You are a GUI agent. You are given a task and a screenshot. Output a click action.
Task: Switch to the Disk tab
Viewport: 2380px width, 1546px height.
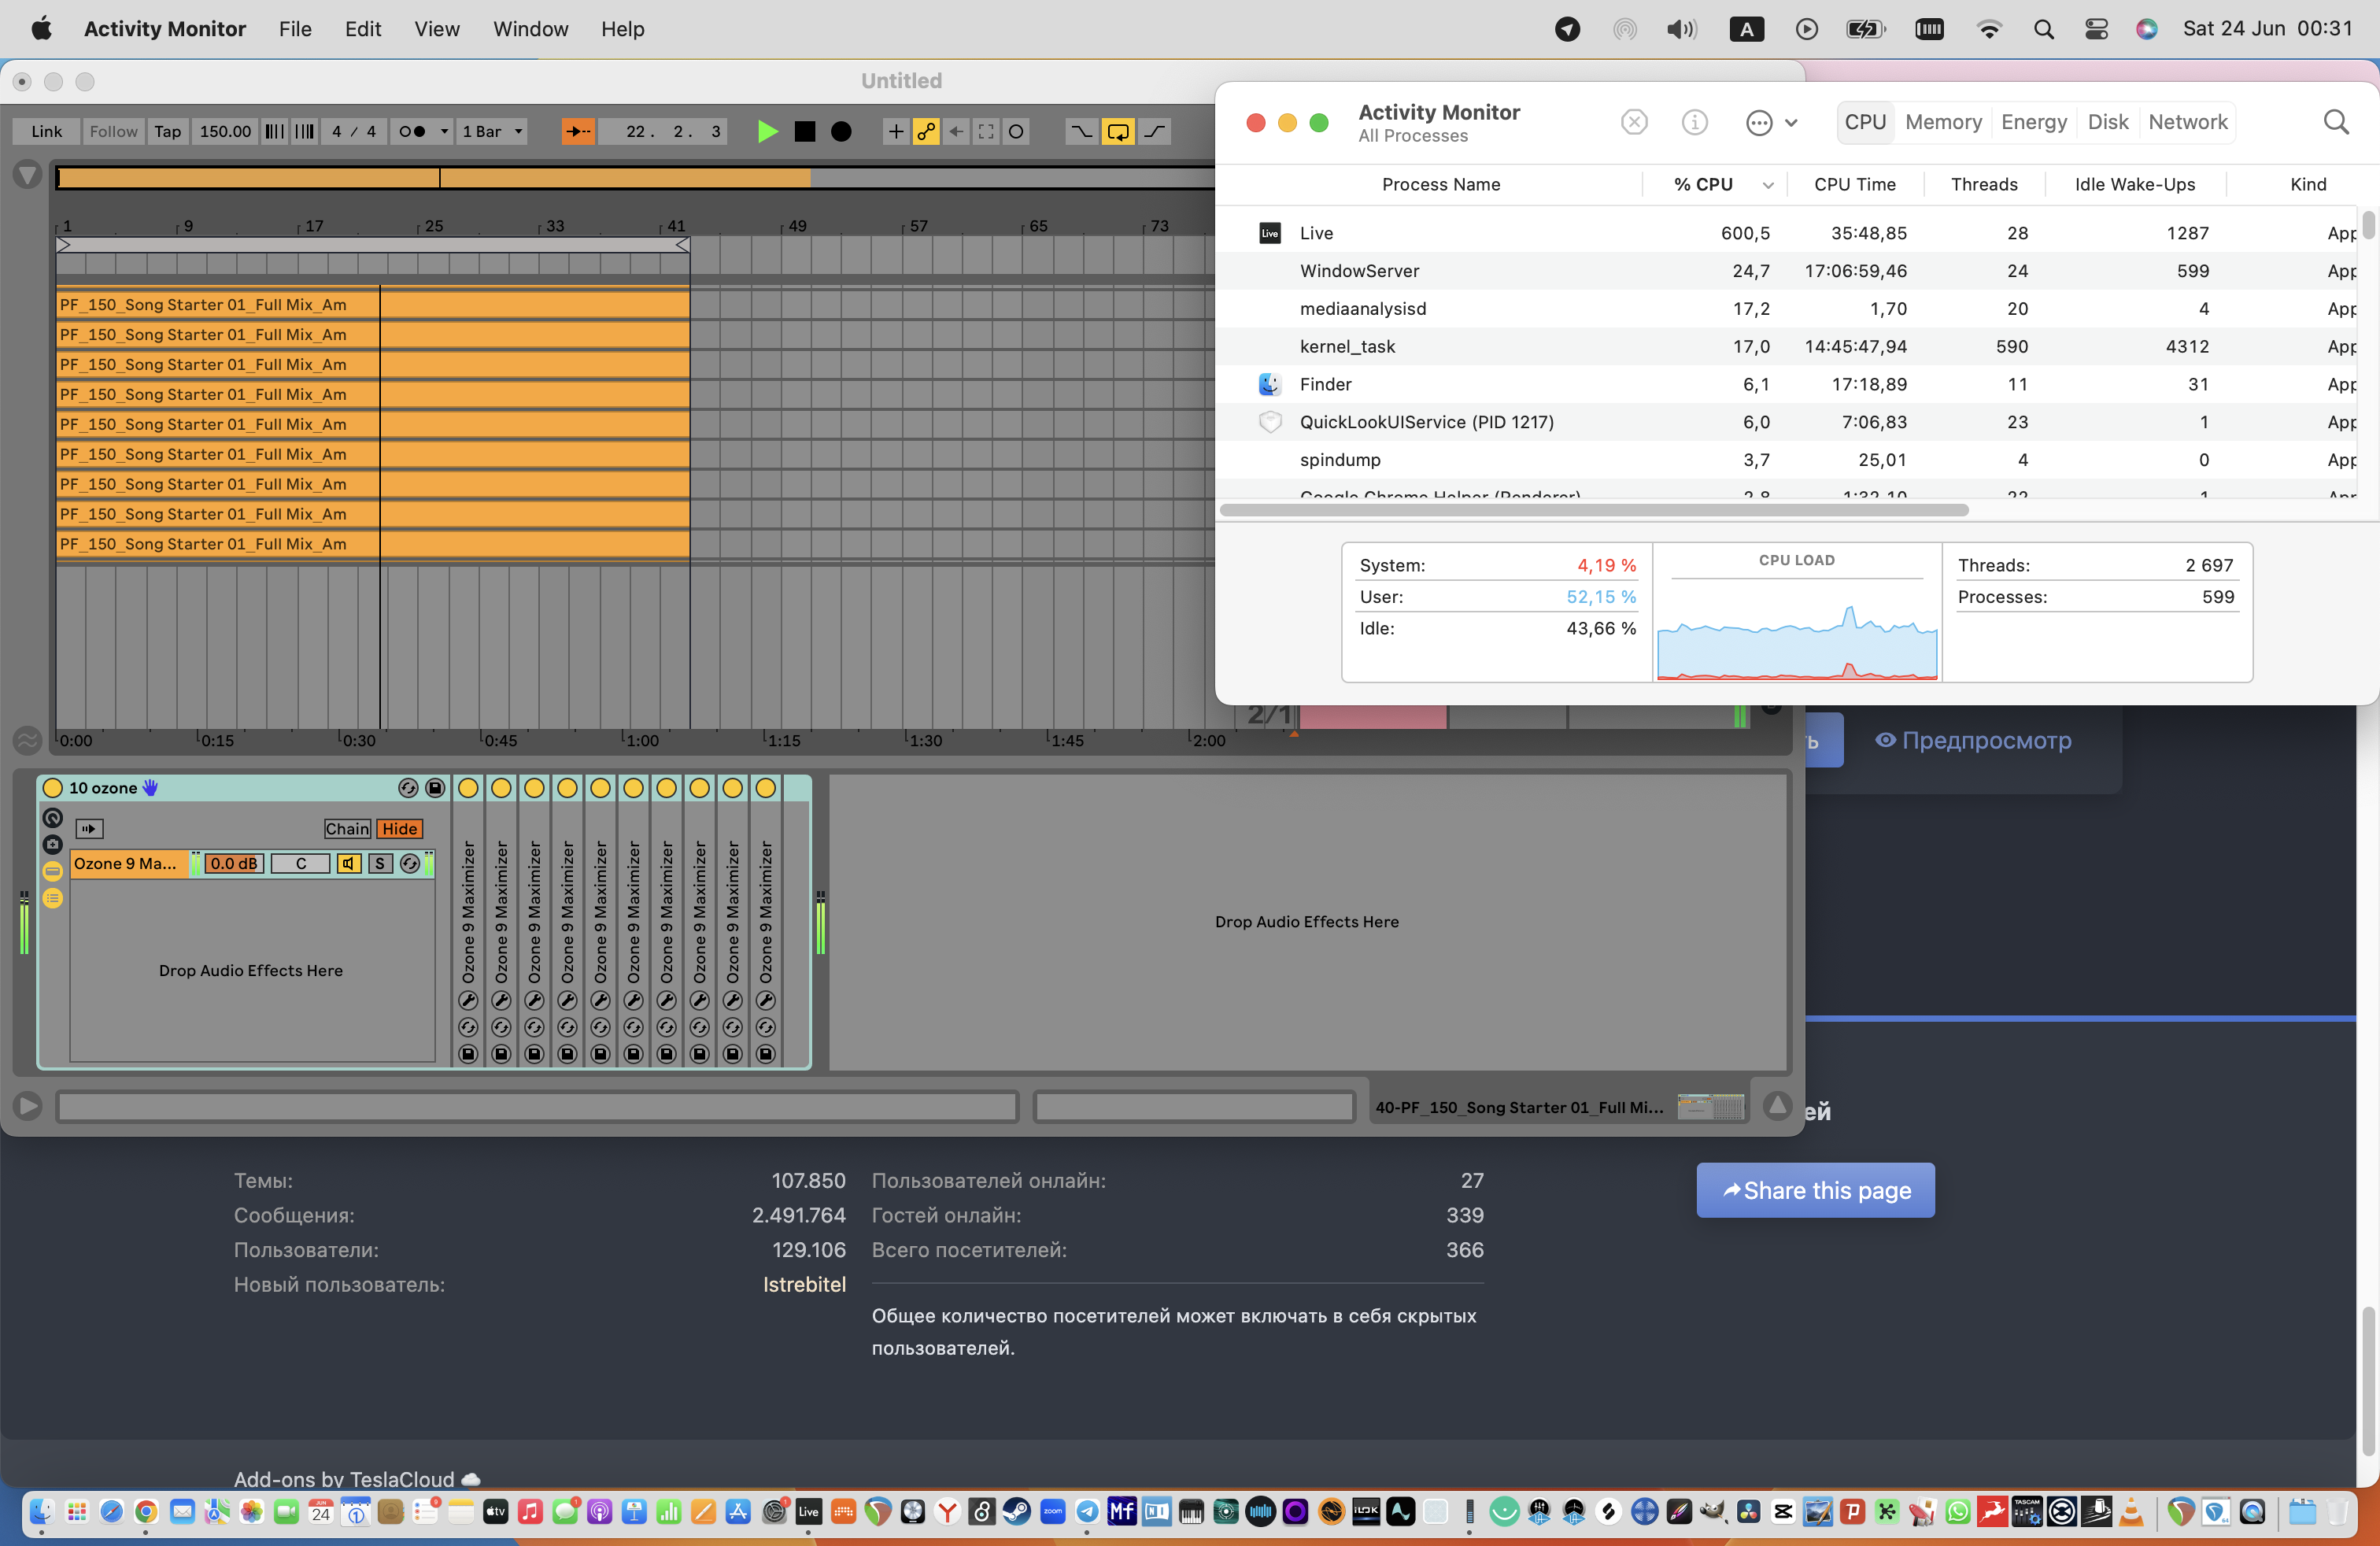pos(2108,122)
